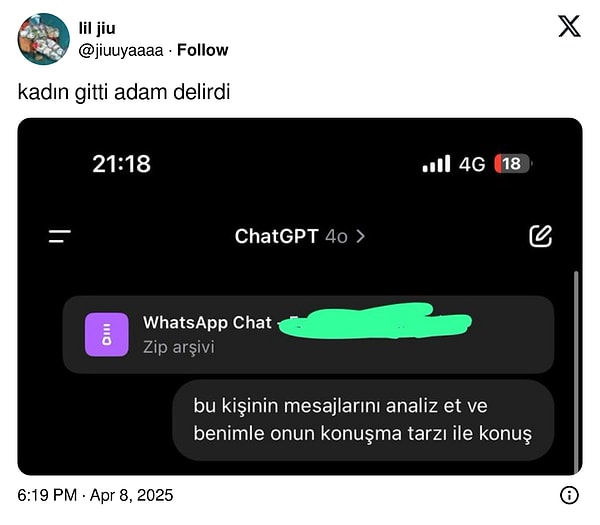600x525 pixels.
Task: Expand the ChatGPT 4o model chevron
Action: (360, 236)
